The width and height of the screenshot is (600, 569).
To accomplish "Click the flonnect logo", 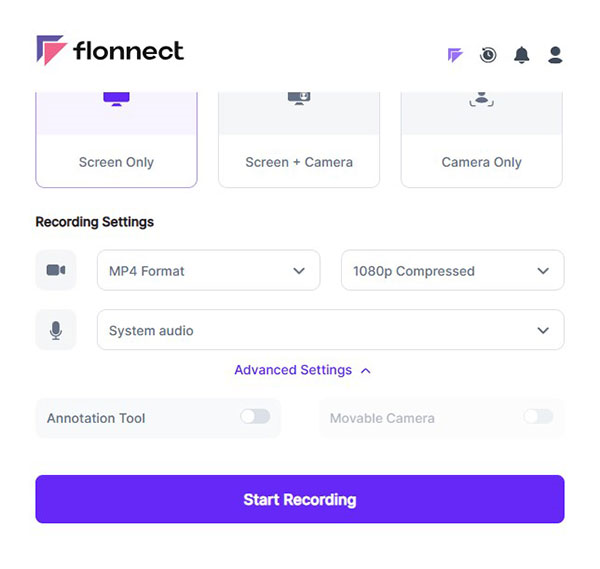I will click(110, 51).
